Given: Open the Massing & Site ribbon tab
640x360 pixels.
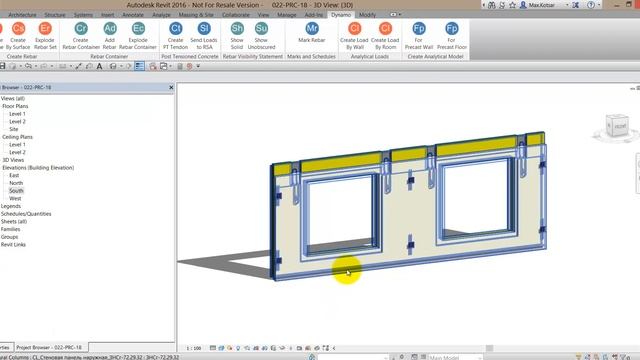Looking at the screenshot, I should click(x=196, y=15).
